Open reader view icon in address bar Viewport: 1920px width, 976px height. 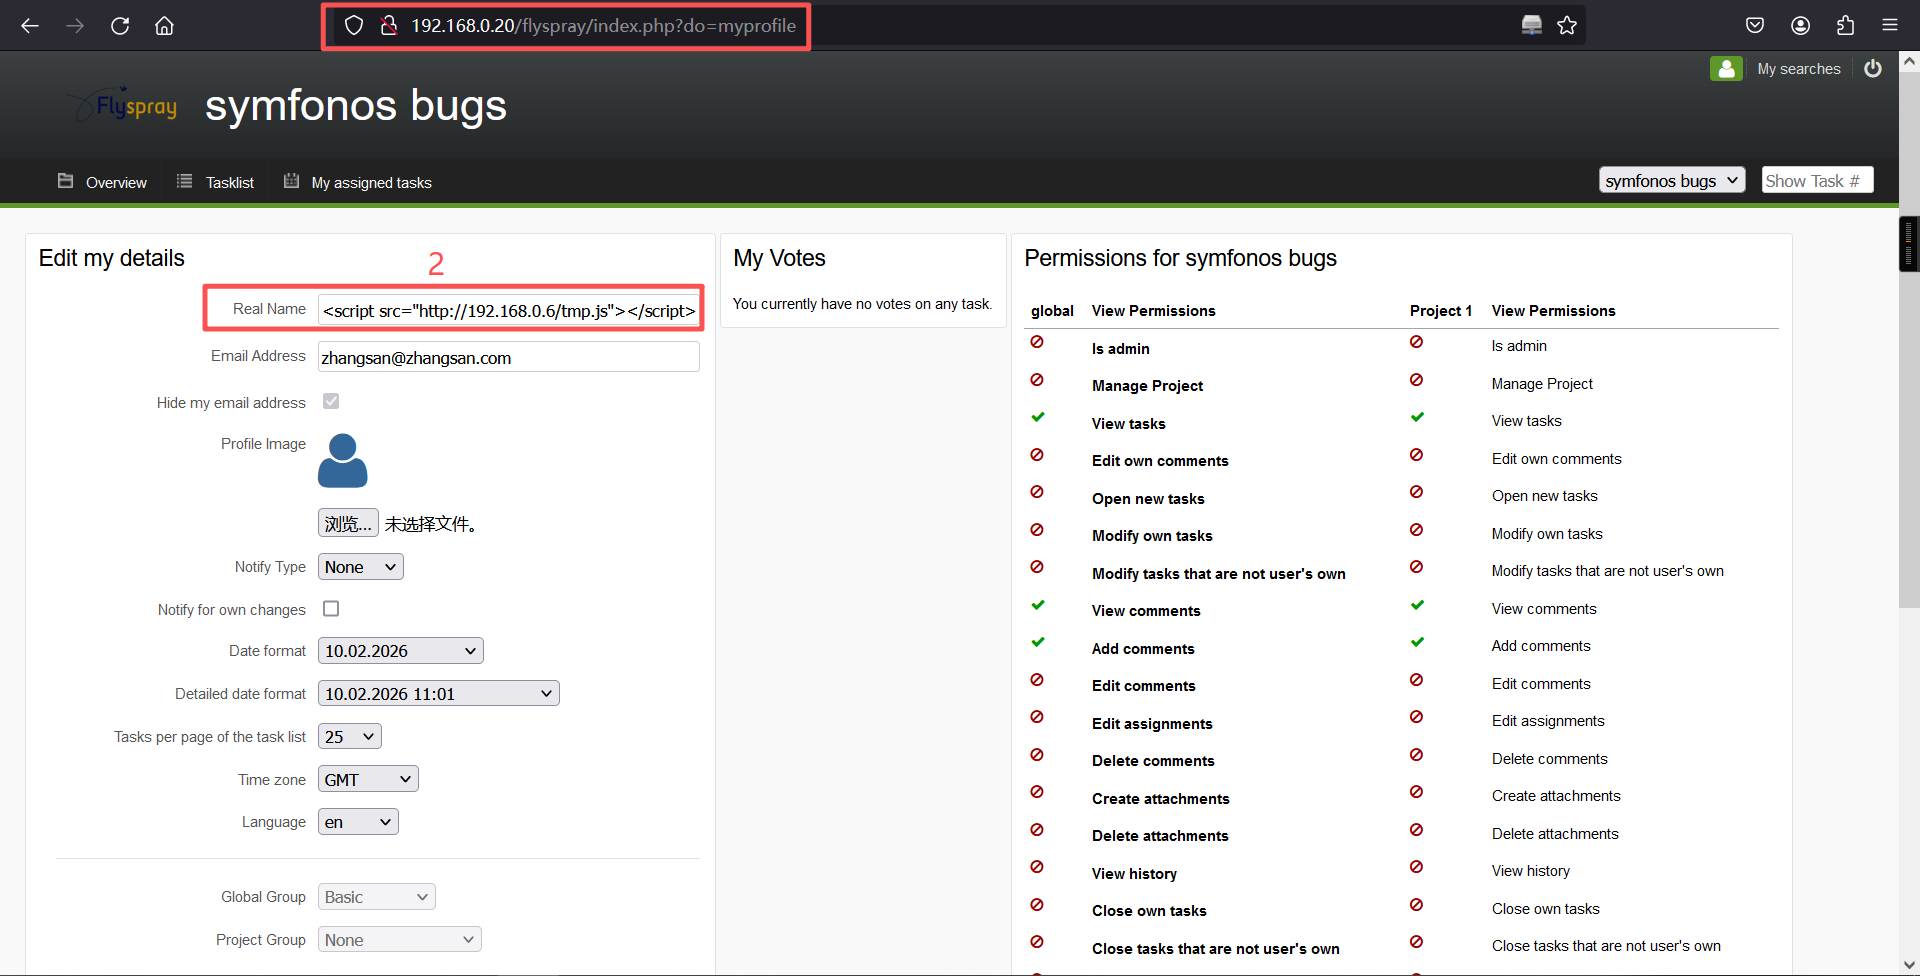[1532, 26]
